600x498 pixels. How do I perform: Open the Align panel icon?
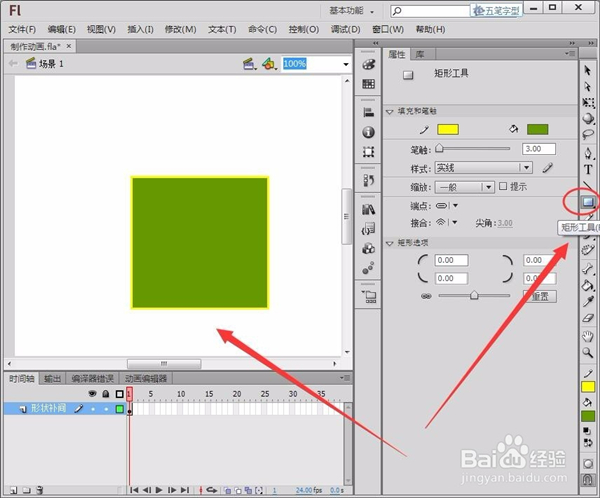click(368, 113)
